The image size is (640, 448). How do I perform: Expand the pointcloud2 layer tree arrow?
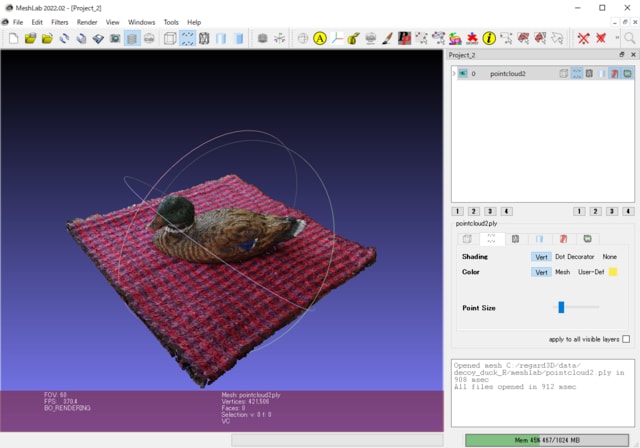tap(454, 74)
